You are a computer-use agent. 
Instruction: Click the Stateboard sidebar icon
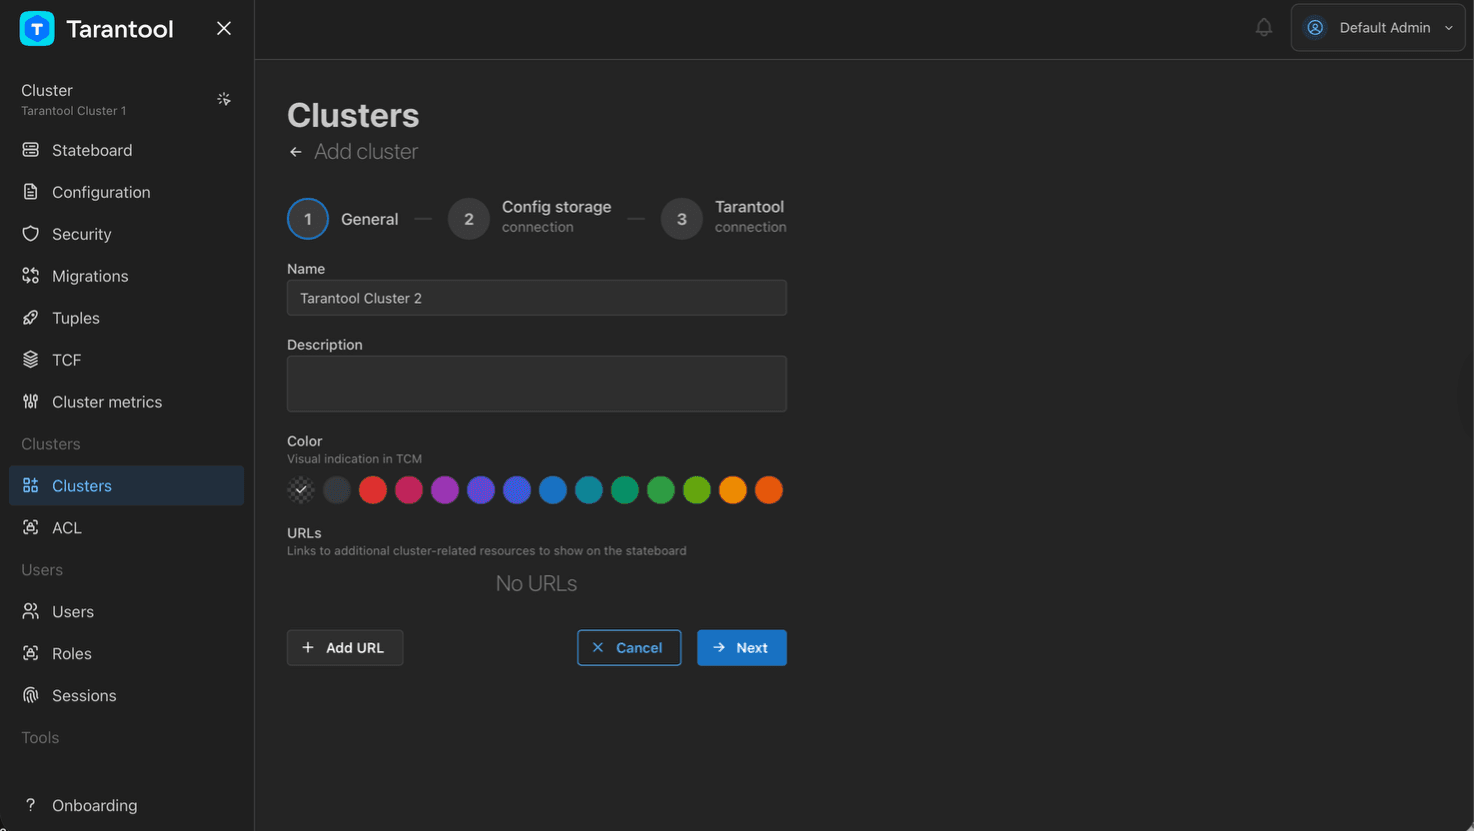click(31, 150)
